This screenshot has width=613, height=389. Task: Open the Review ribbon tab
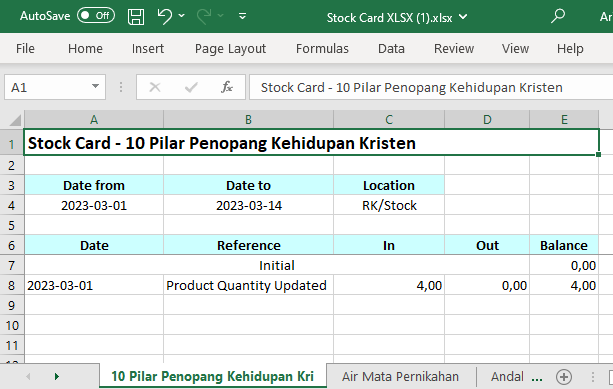coord(454,48)
